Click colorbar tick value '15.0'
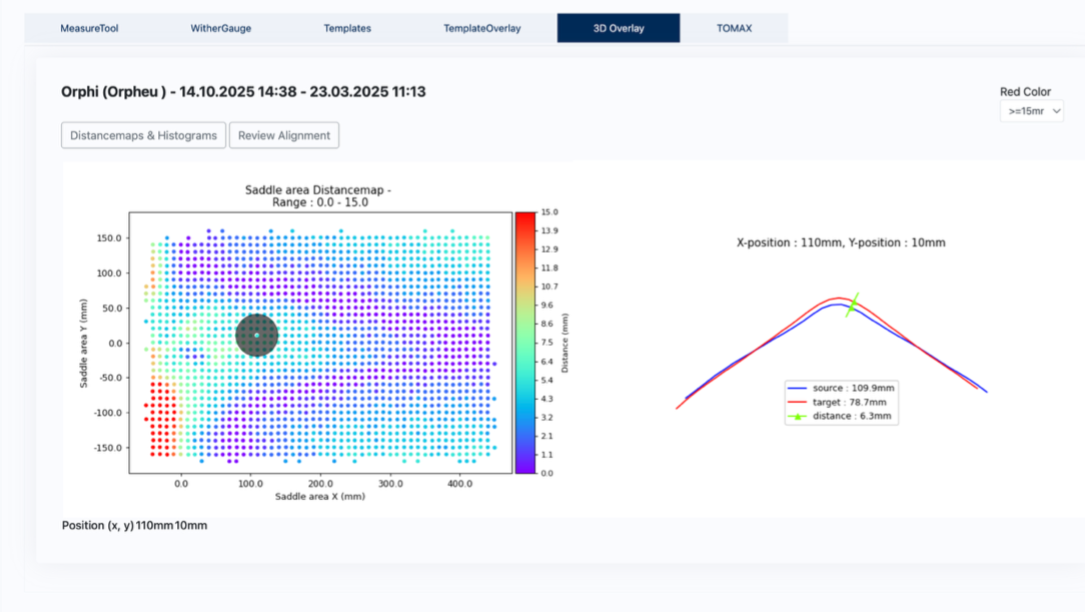 click(x=549, y=213)
